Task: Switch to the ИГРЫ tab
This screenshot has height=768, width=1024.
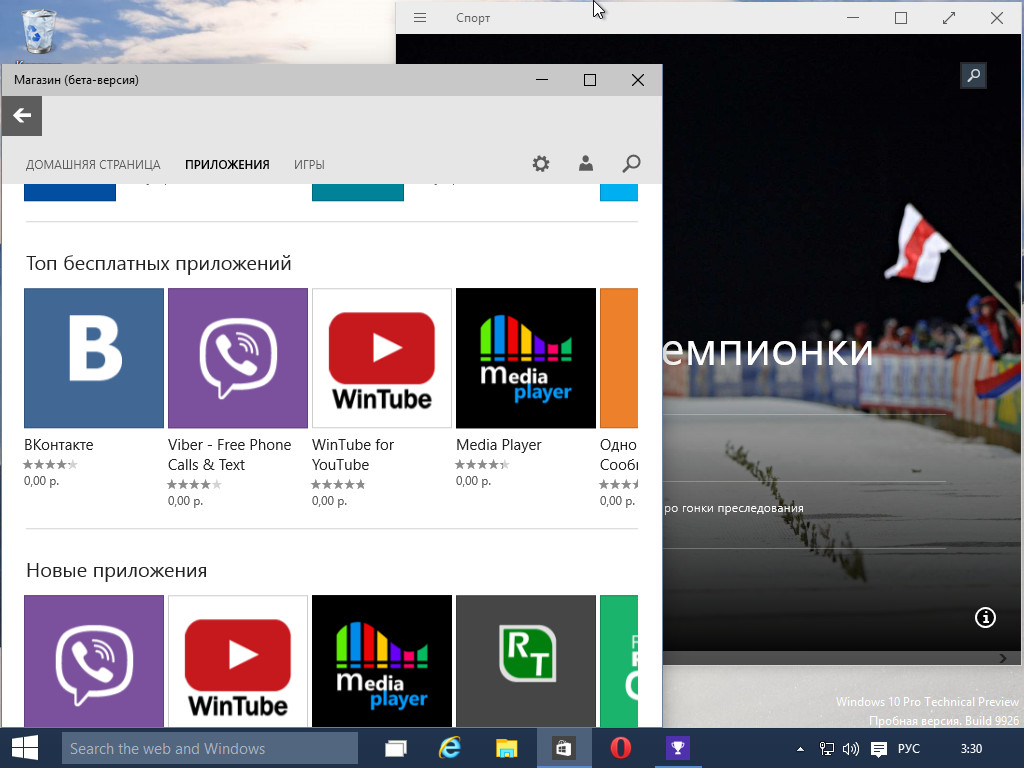Action: click(309, 165)
